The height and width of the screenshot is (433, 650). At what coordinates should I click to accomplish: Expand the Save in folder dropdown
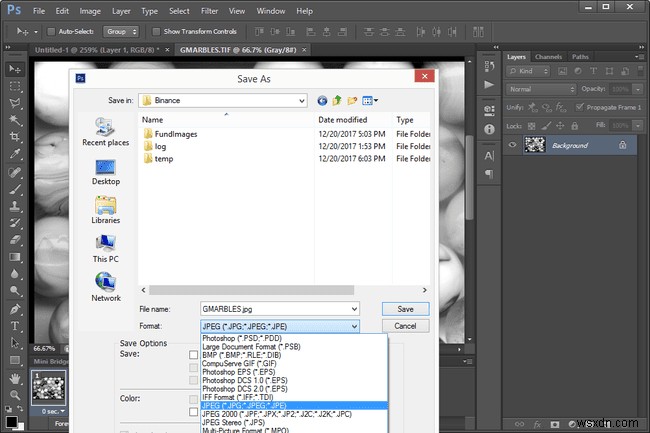coord(300,100)
